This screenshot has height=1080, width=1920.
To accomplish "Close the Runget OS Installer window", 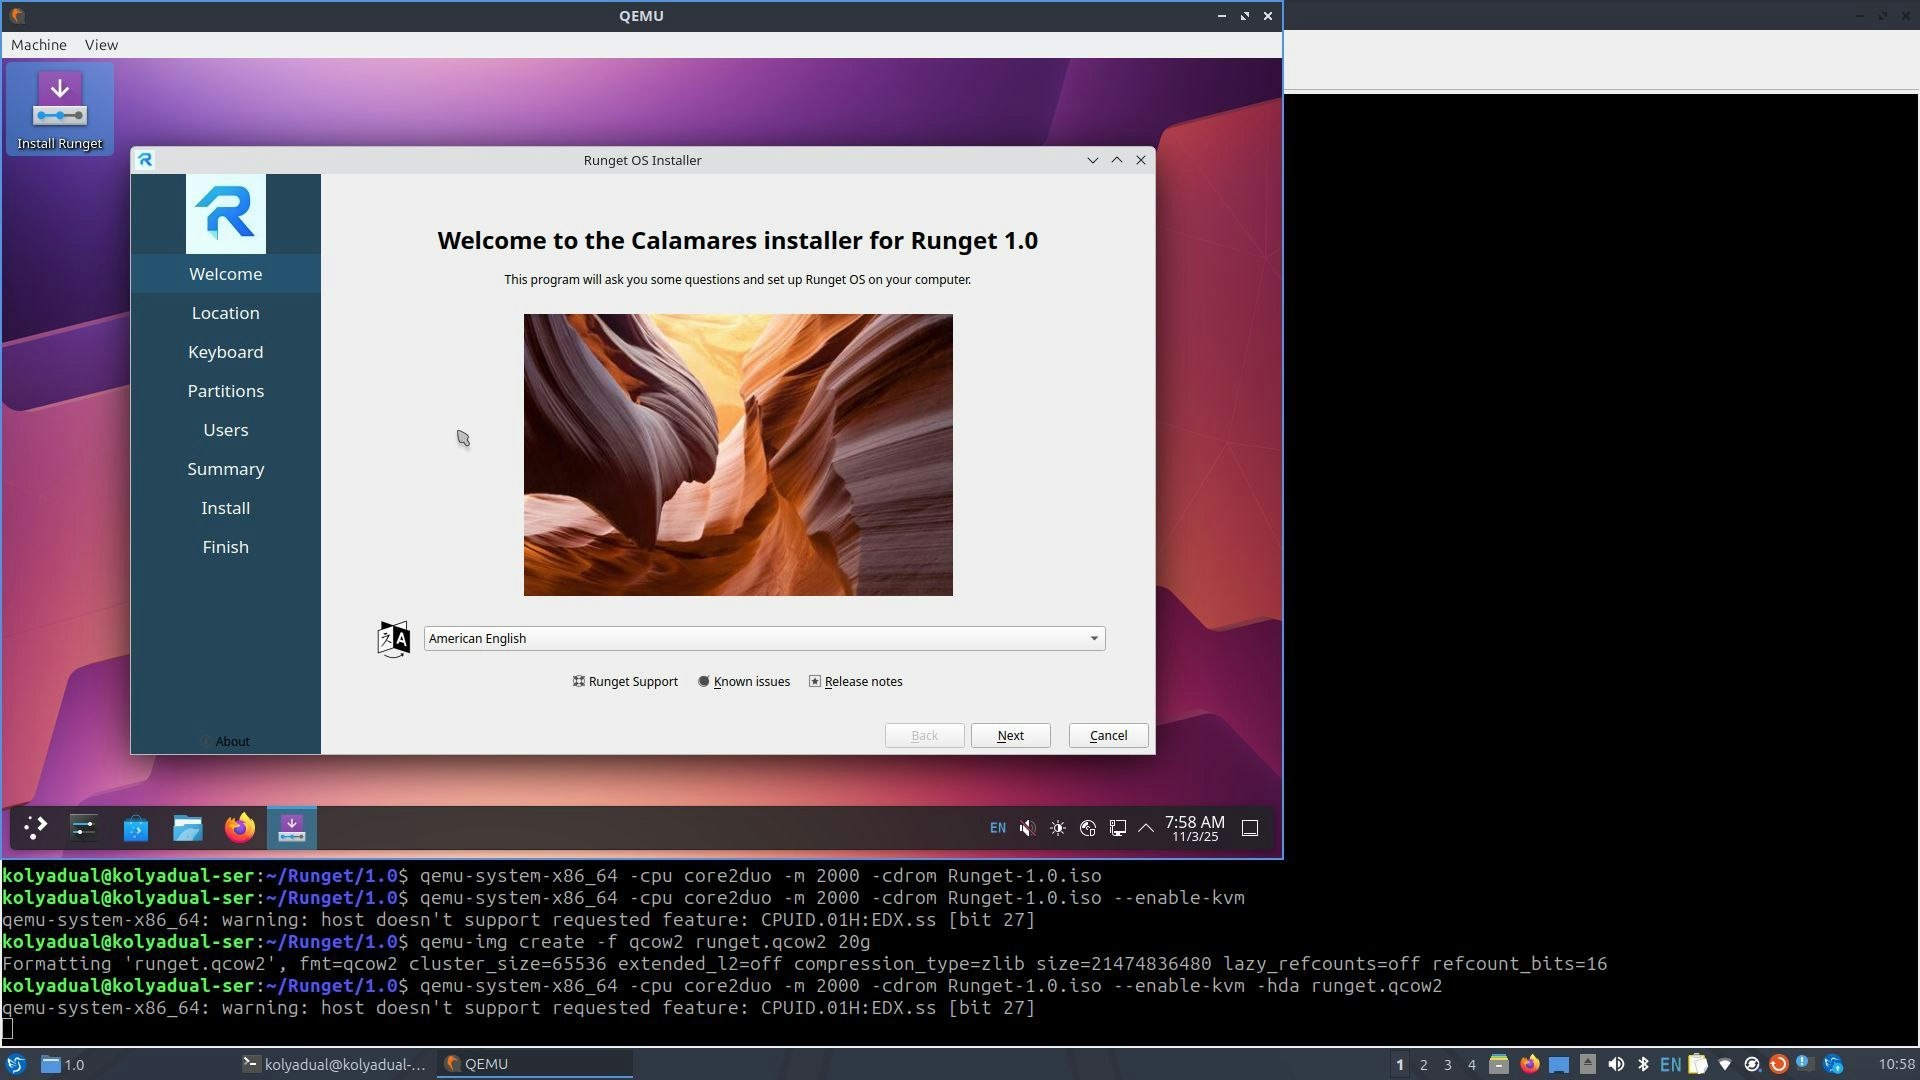I will click(x=1140, y=160).
